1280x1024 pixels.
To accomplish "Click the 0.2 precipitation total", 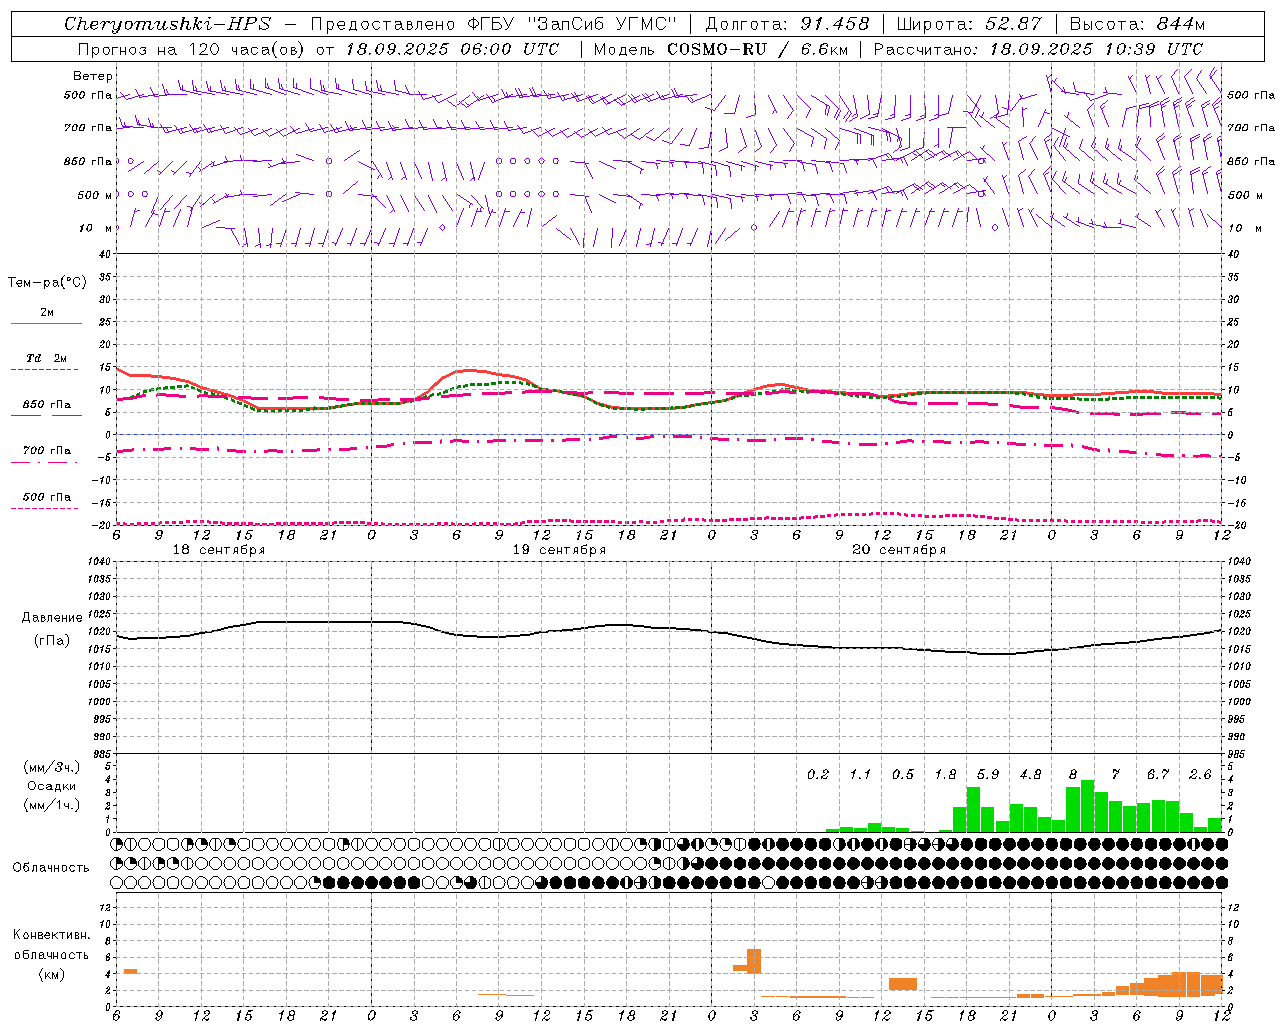I will [818, 775].
